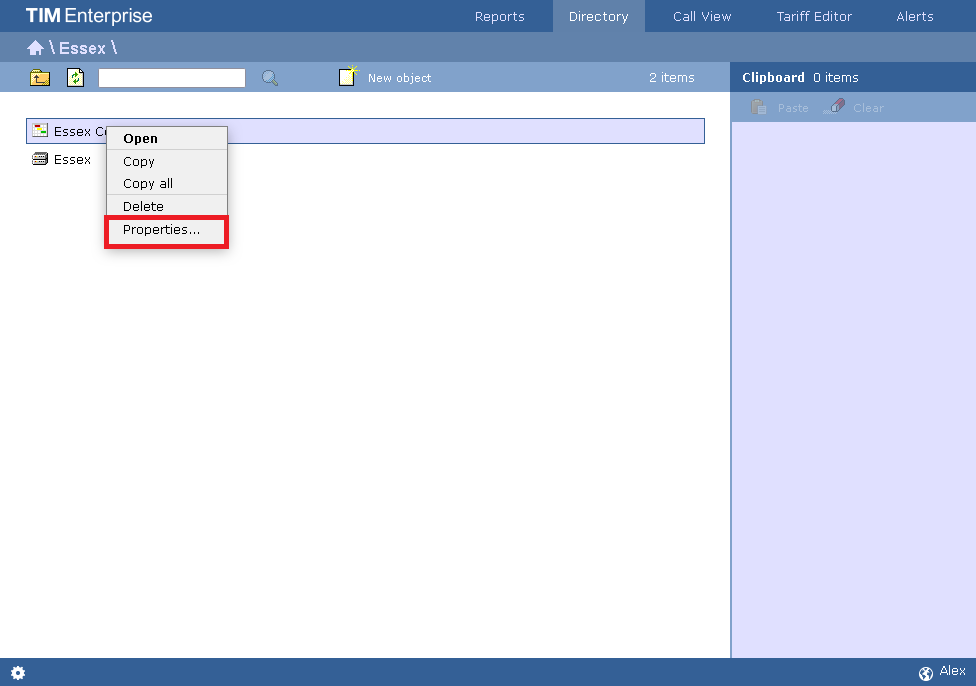Choose Properties... from context menu

click(161, 230)
